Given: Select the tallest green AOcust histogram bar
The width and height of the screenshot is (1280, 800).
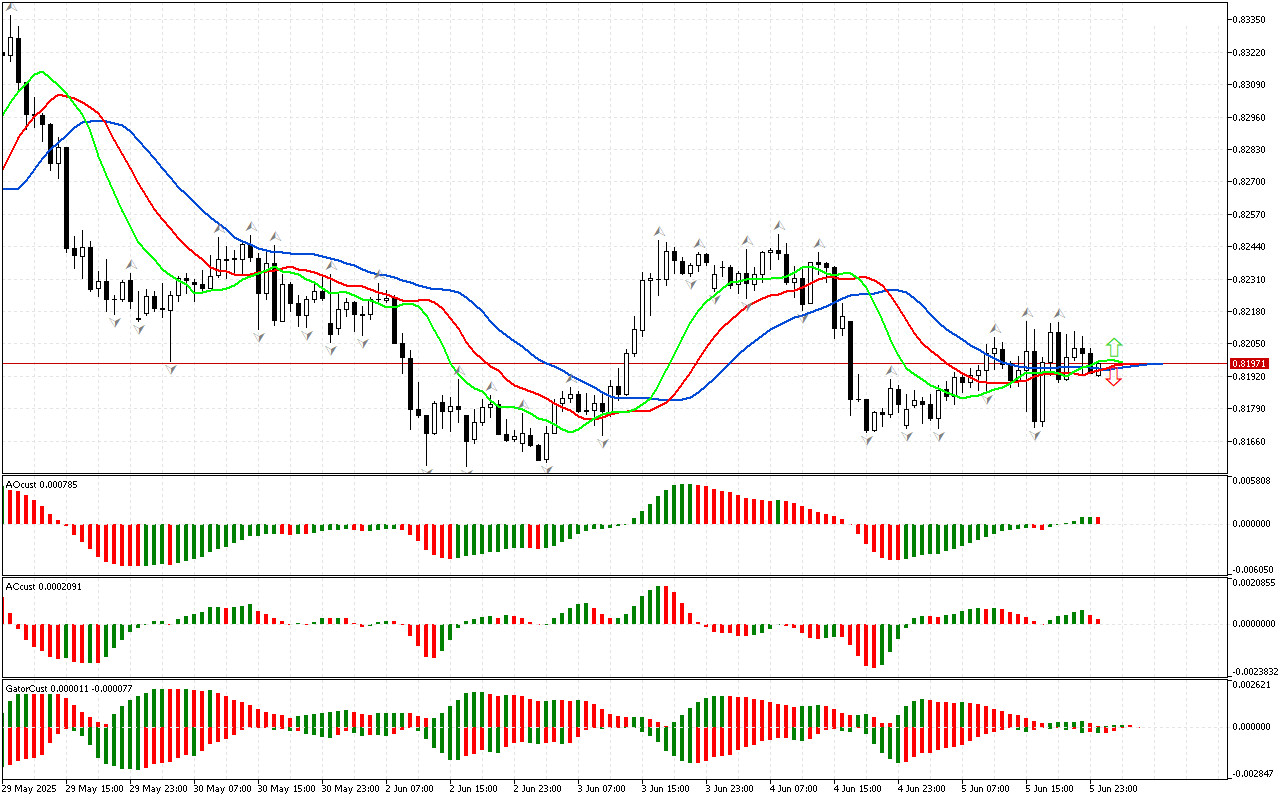Looking at the screenshot, I should click(x=685, y=504).
